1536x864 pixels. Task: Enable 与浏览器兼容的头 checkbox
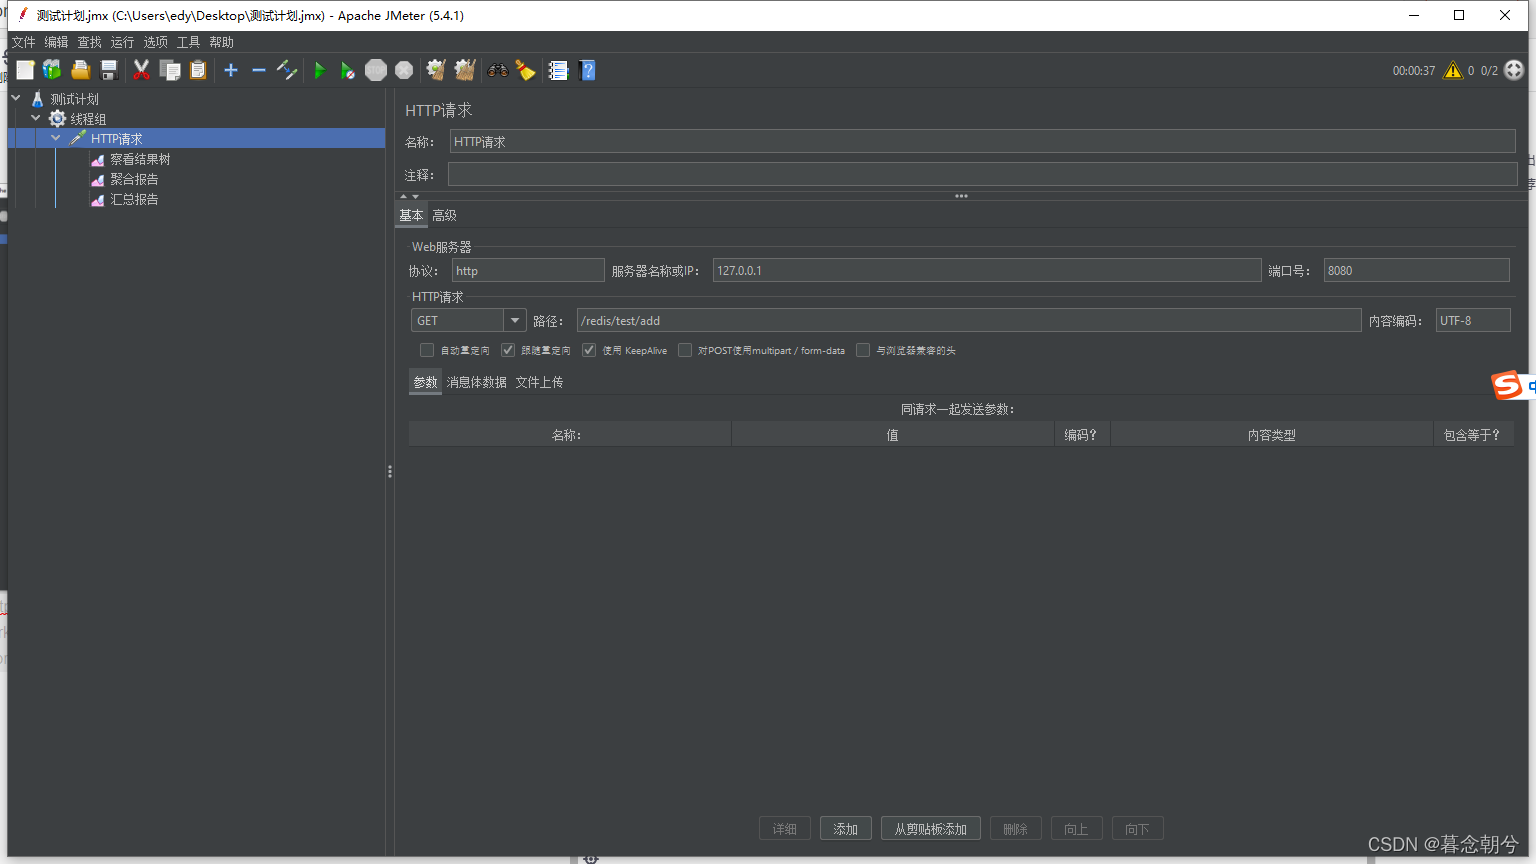click(863, 350)
